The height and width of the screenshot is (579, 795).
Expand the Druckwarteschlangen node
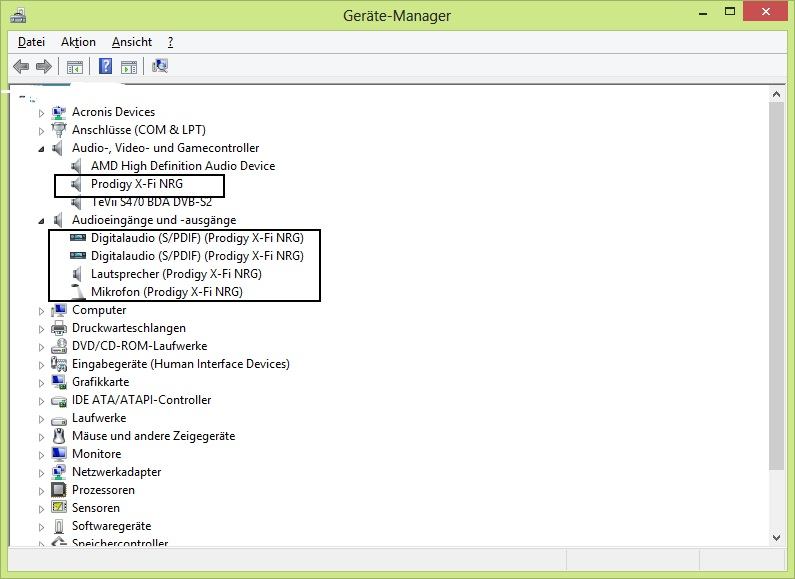point(42,329)
